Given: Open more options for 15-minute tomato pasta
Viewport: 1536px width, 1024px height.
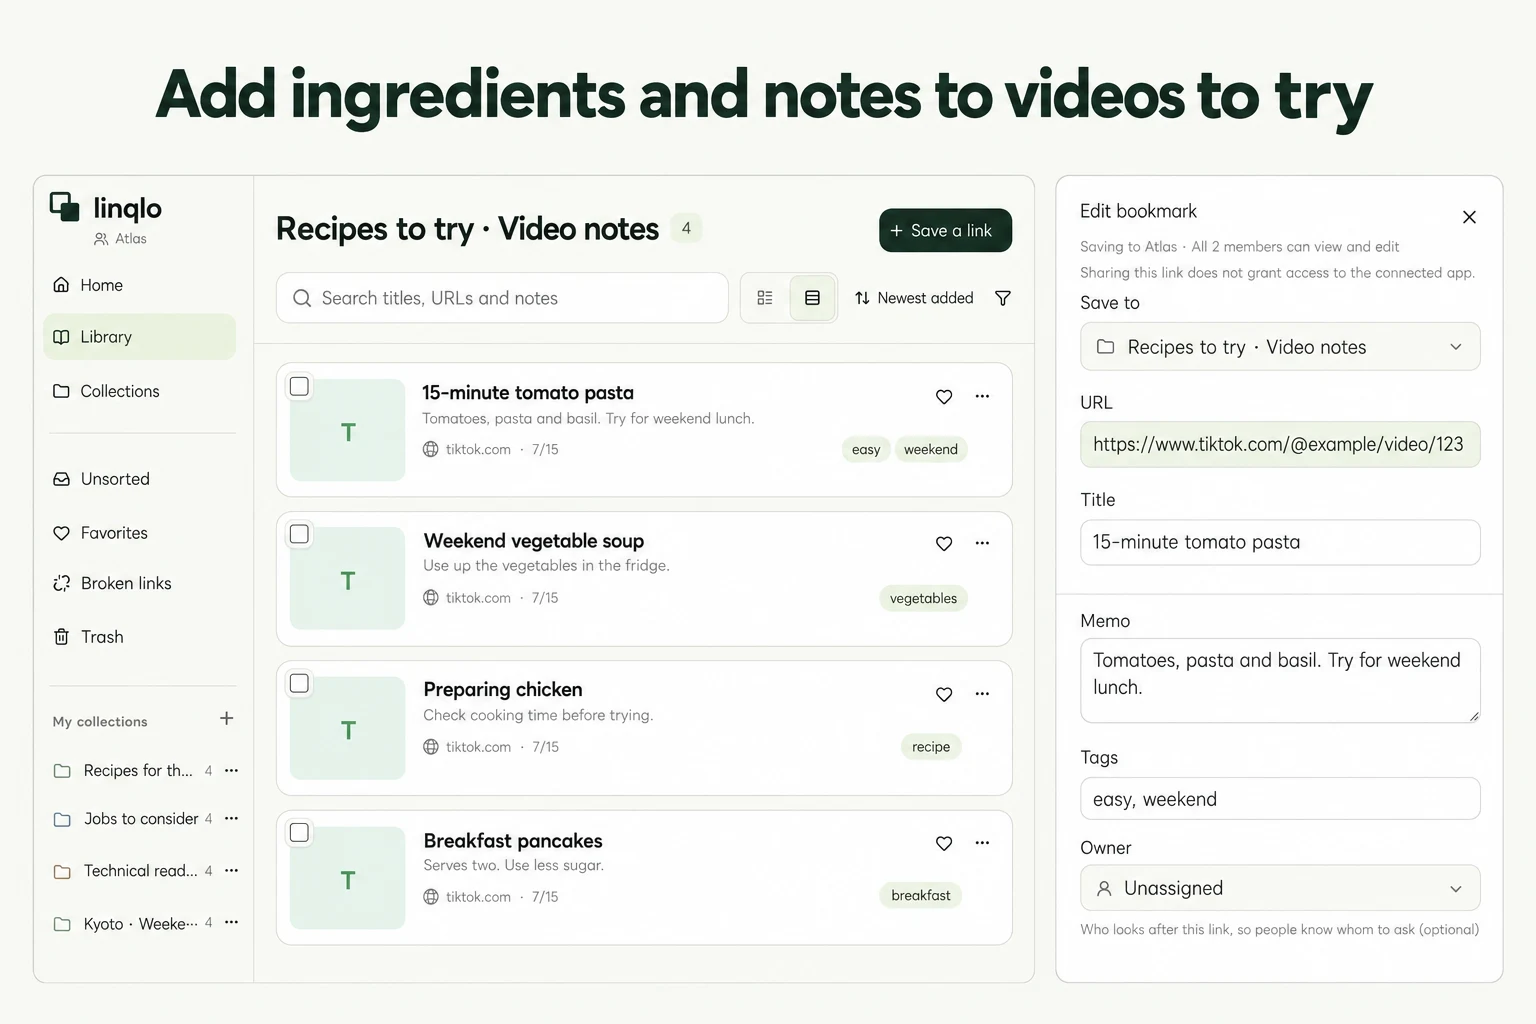Looking at the screenshot, I should [982, 397].
